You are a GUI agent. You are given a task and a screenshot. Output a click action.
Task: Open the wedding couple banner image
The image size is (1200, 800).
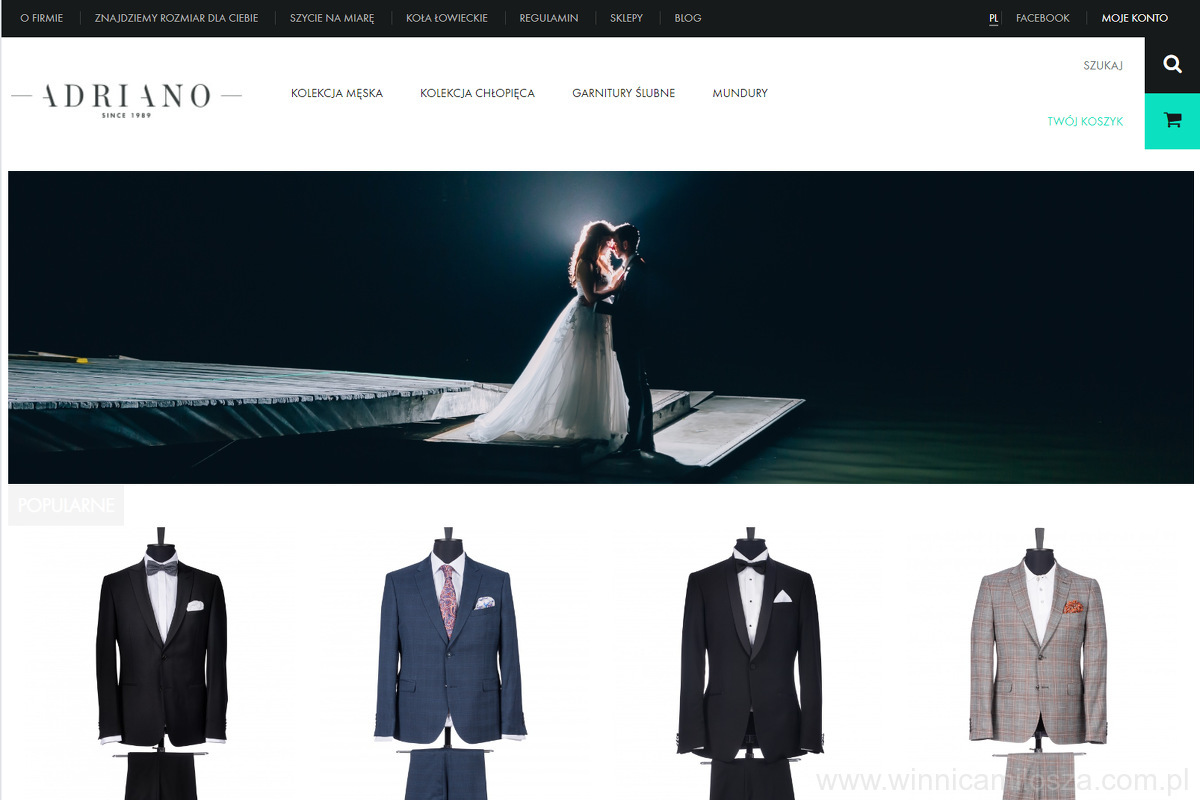tap(600, 327)
